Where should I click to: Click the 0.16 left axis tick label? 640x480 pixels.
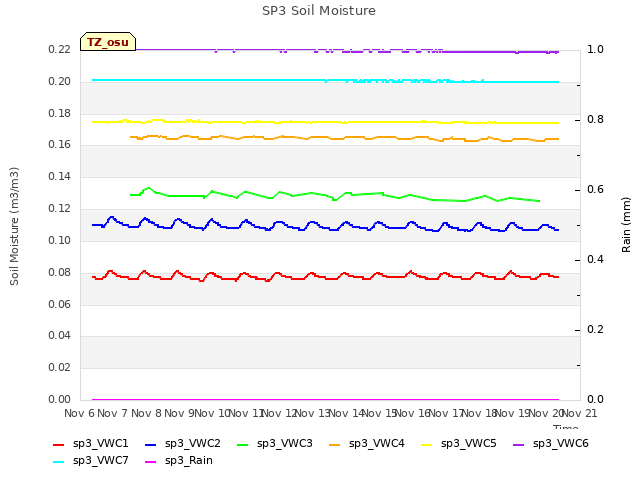(59, 144)
